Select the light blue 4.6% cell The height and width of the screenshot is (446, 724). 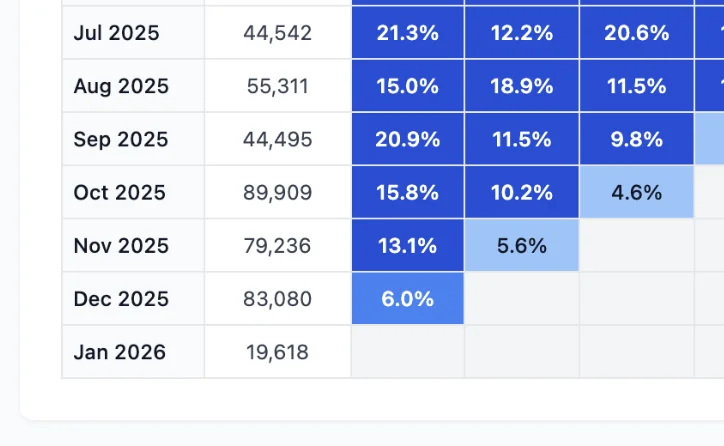(x=637, y=192)
